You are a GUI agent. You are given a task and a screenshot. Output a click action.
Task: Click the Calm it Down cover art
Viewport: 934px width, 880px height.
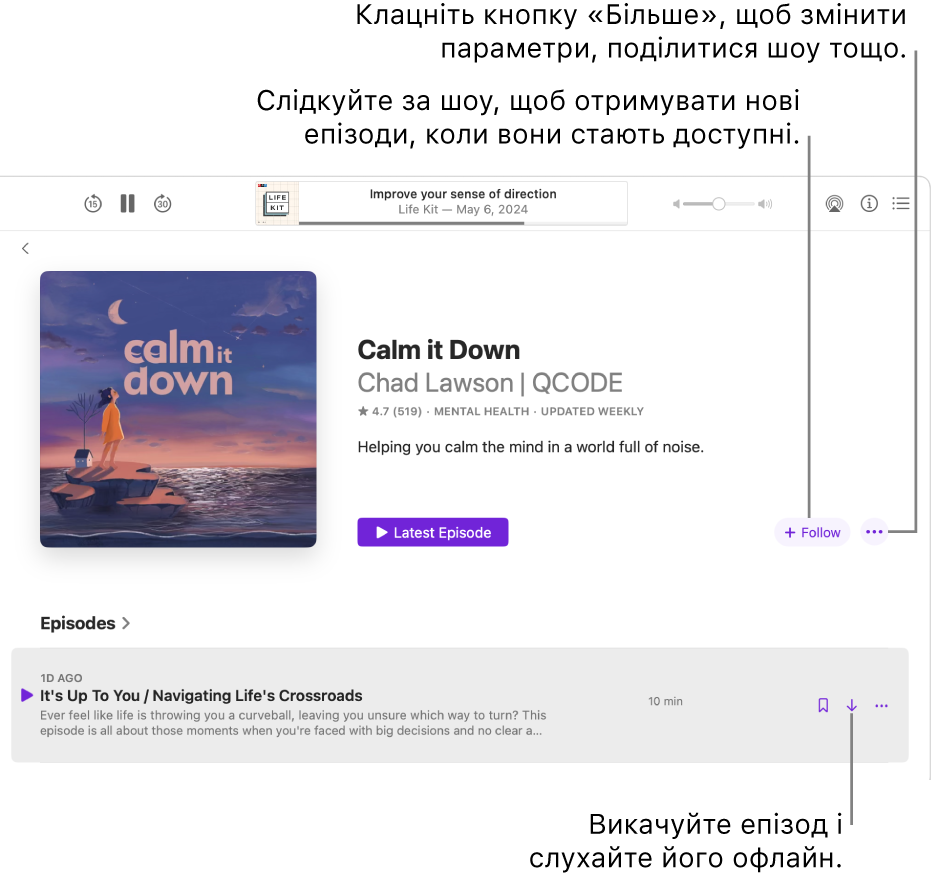click(178, 409)
